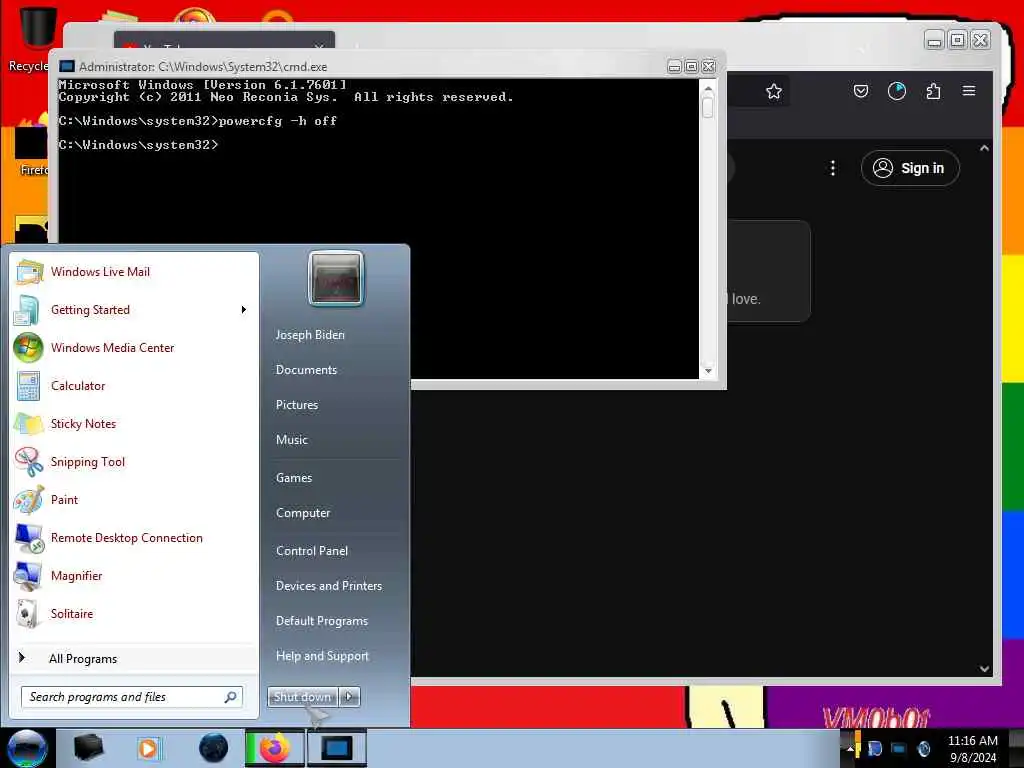The width and height of the screenshot is (1024, 768).
Task: Open the three-dot settings menu on page
Action: (x=833, y=168)
